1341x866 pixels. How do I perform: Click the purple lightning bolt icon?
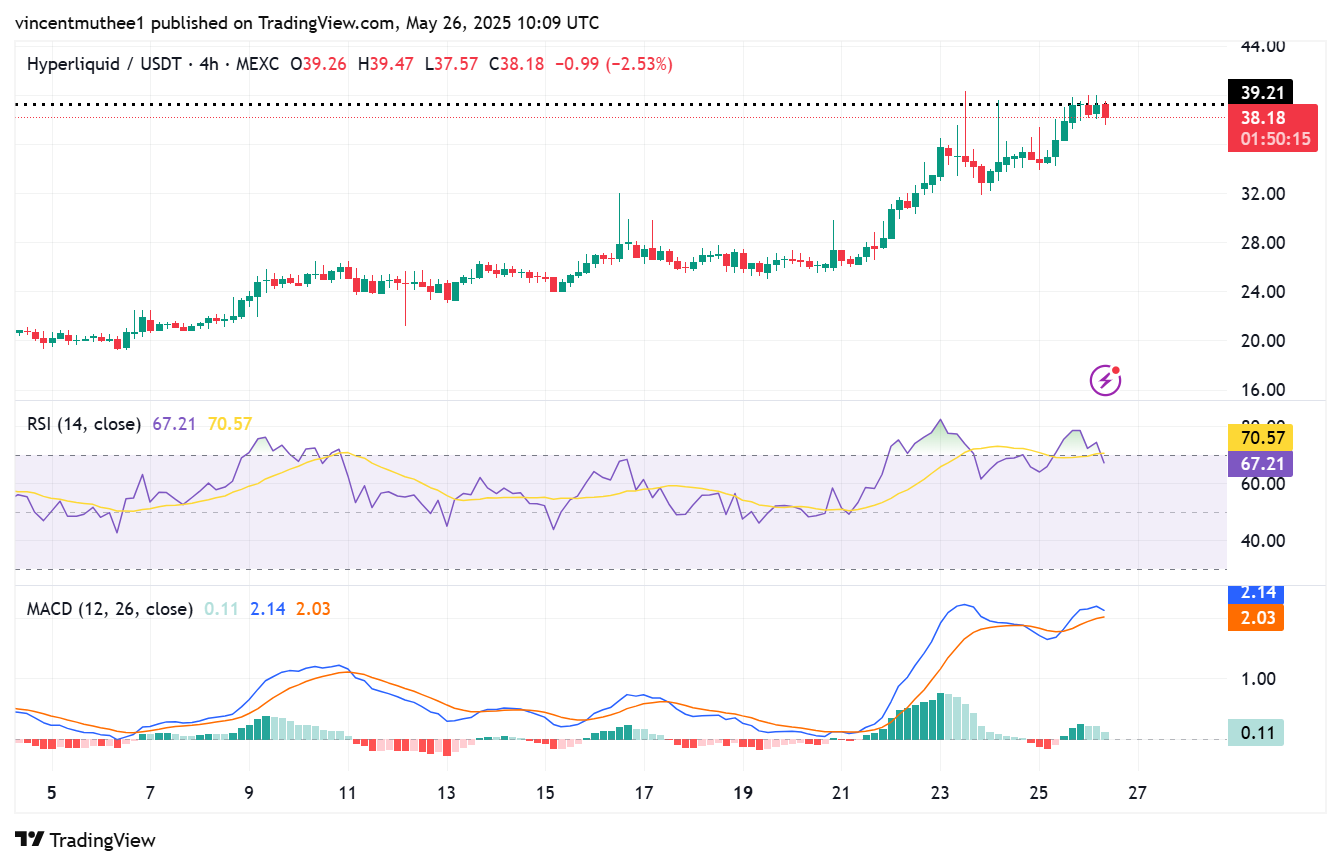[x=1105, y=380]
